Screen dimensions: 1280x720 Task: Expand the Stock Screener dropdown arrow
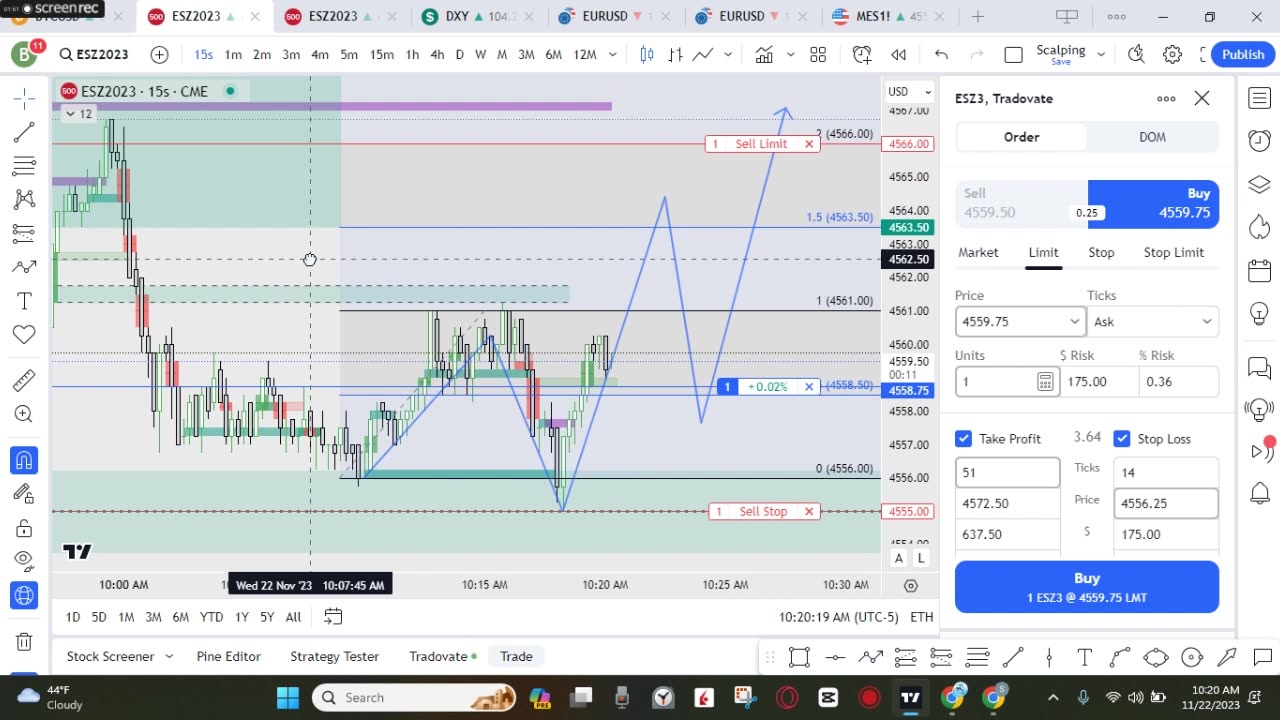pyautogui.click(x=169, y=657)
